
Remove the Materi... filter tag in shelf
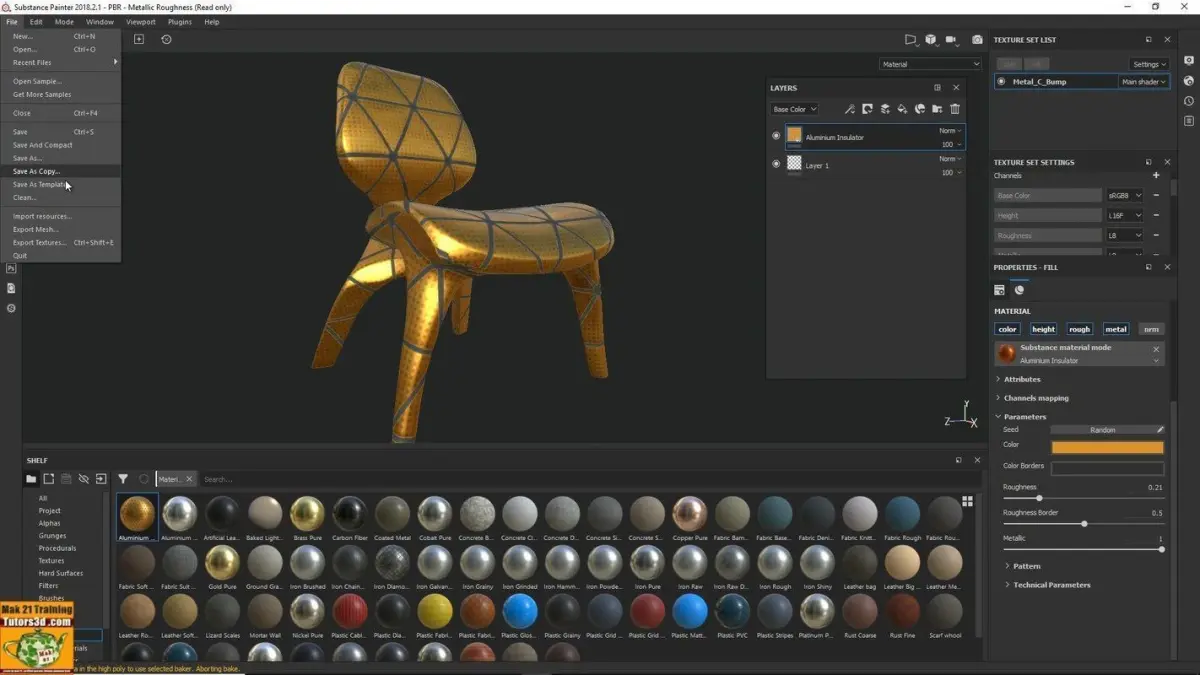[189, 479]
